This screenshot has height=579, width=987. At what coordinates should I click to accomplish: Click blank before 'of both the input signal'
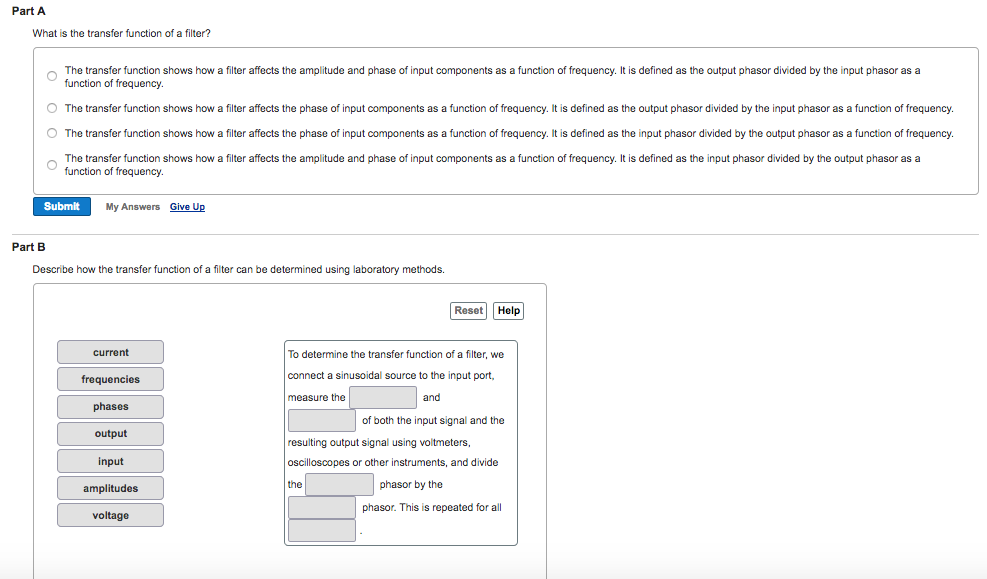pos(322,420)
